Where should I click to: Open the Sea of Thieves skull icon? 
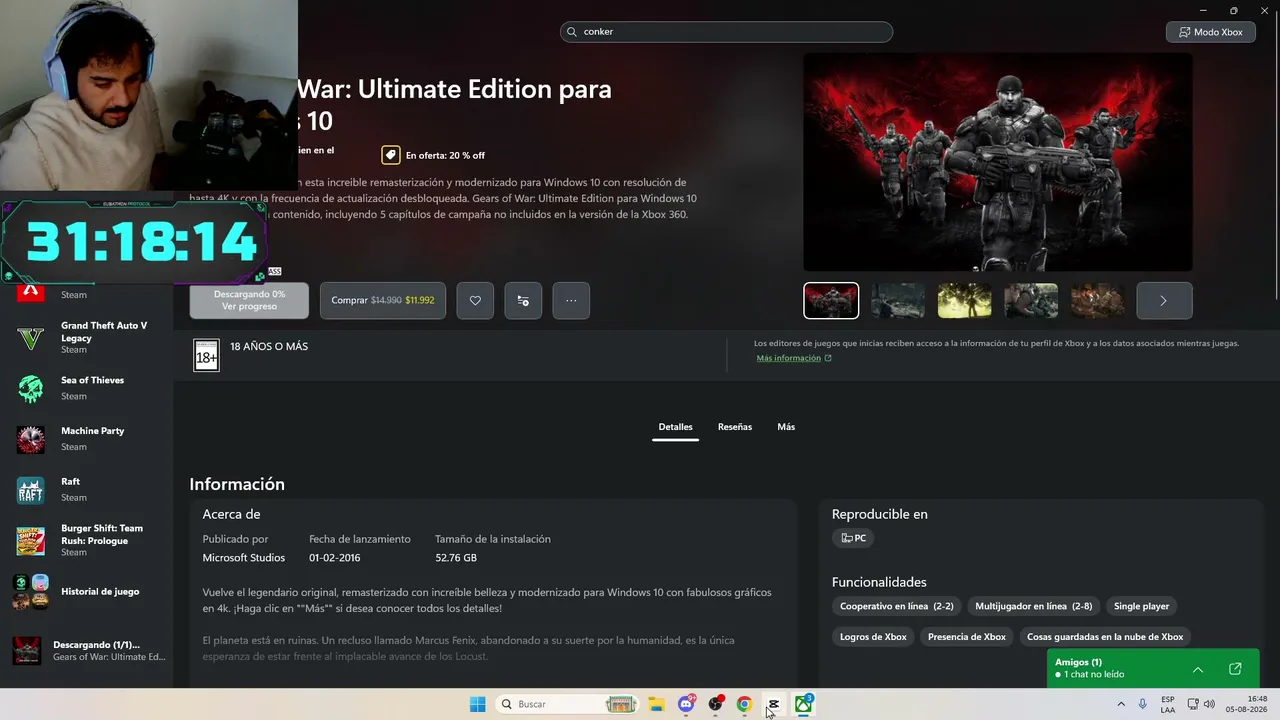tap(31, 388)
